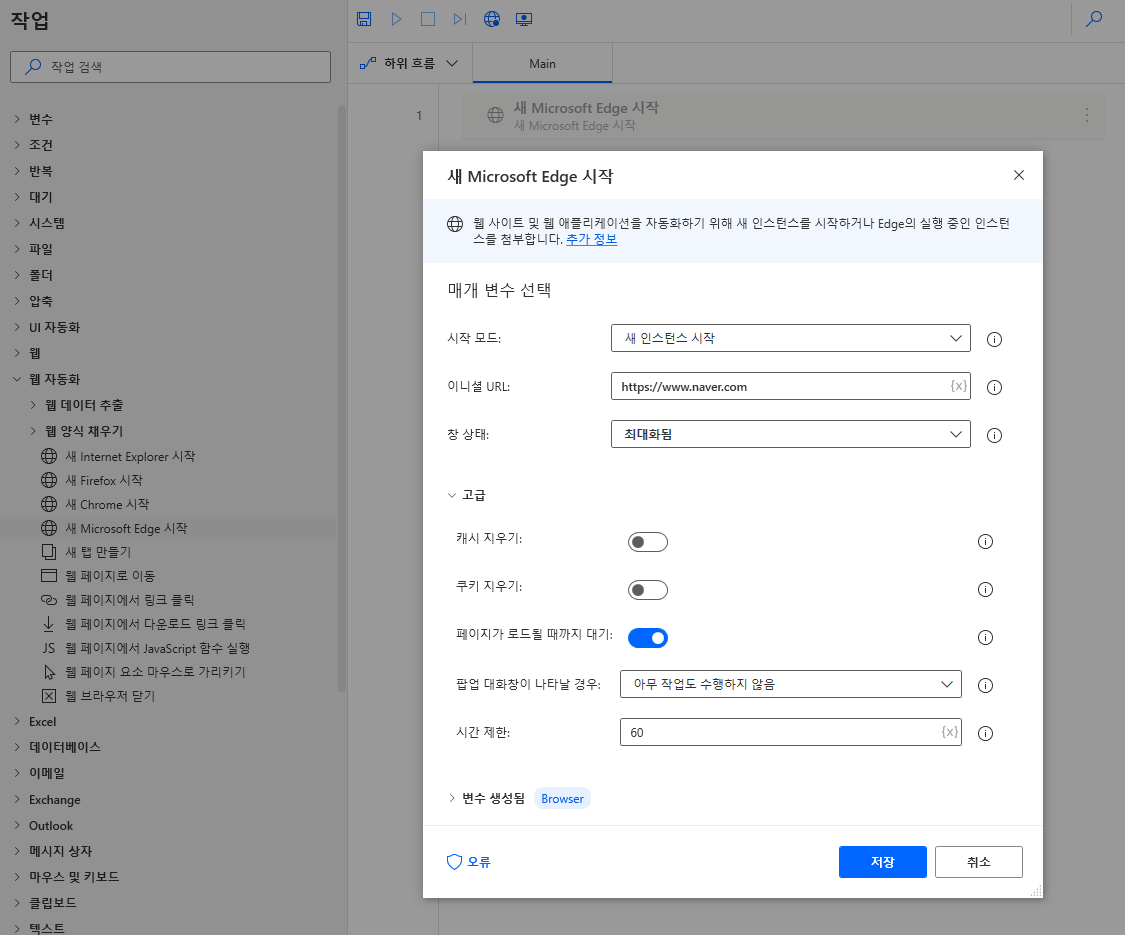Viewport: 1125px width, 935px height.
Task: Click info icon for 쿠키 지우기
Action: [985, 590]
